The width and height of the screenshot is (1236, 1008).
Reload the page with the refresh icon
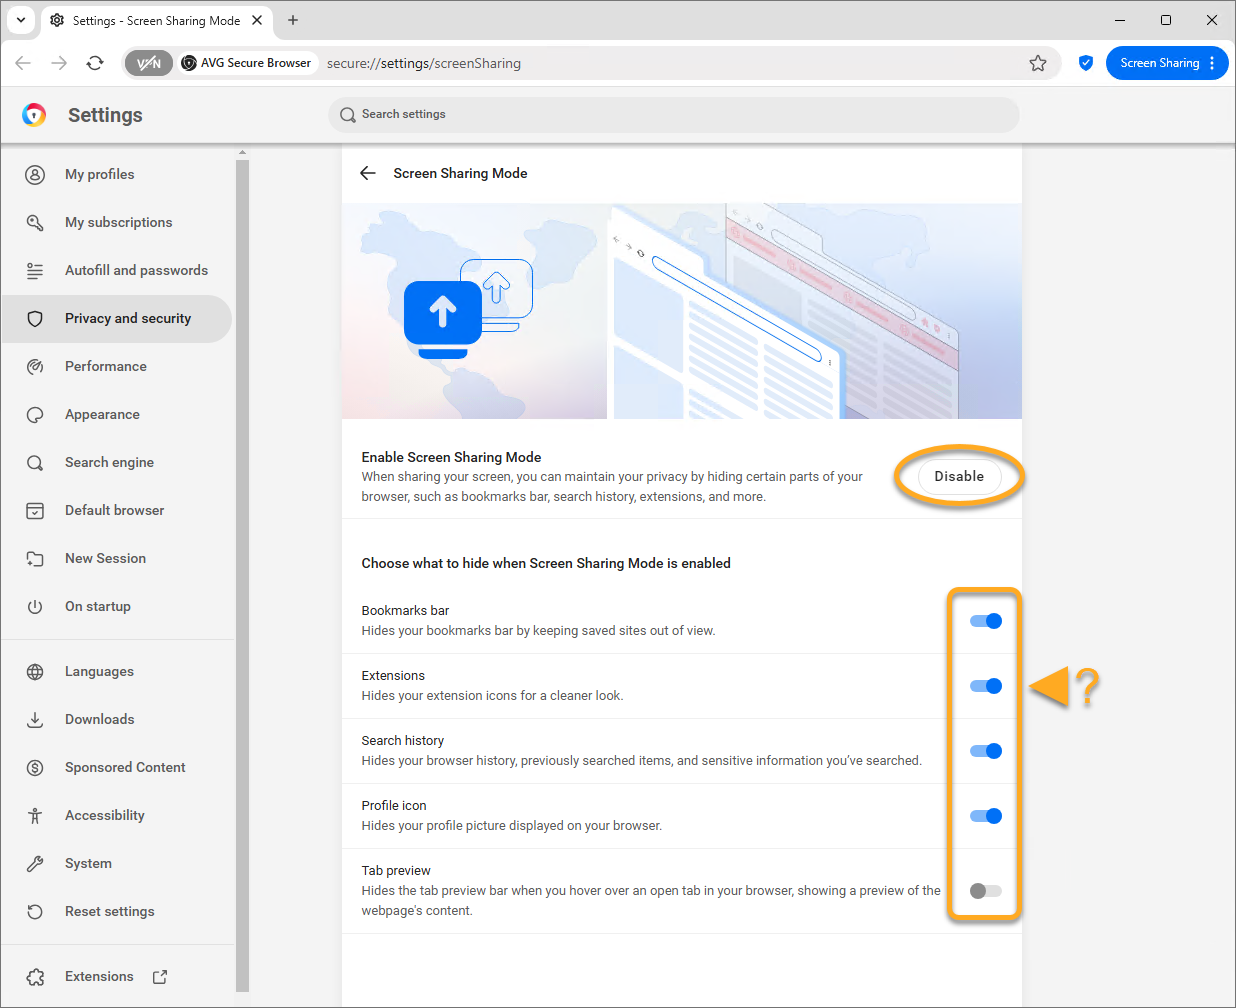coord(95,63)
